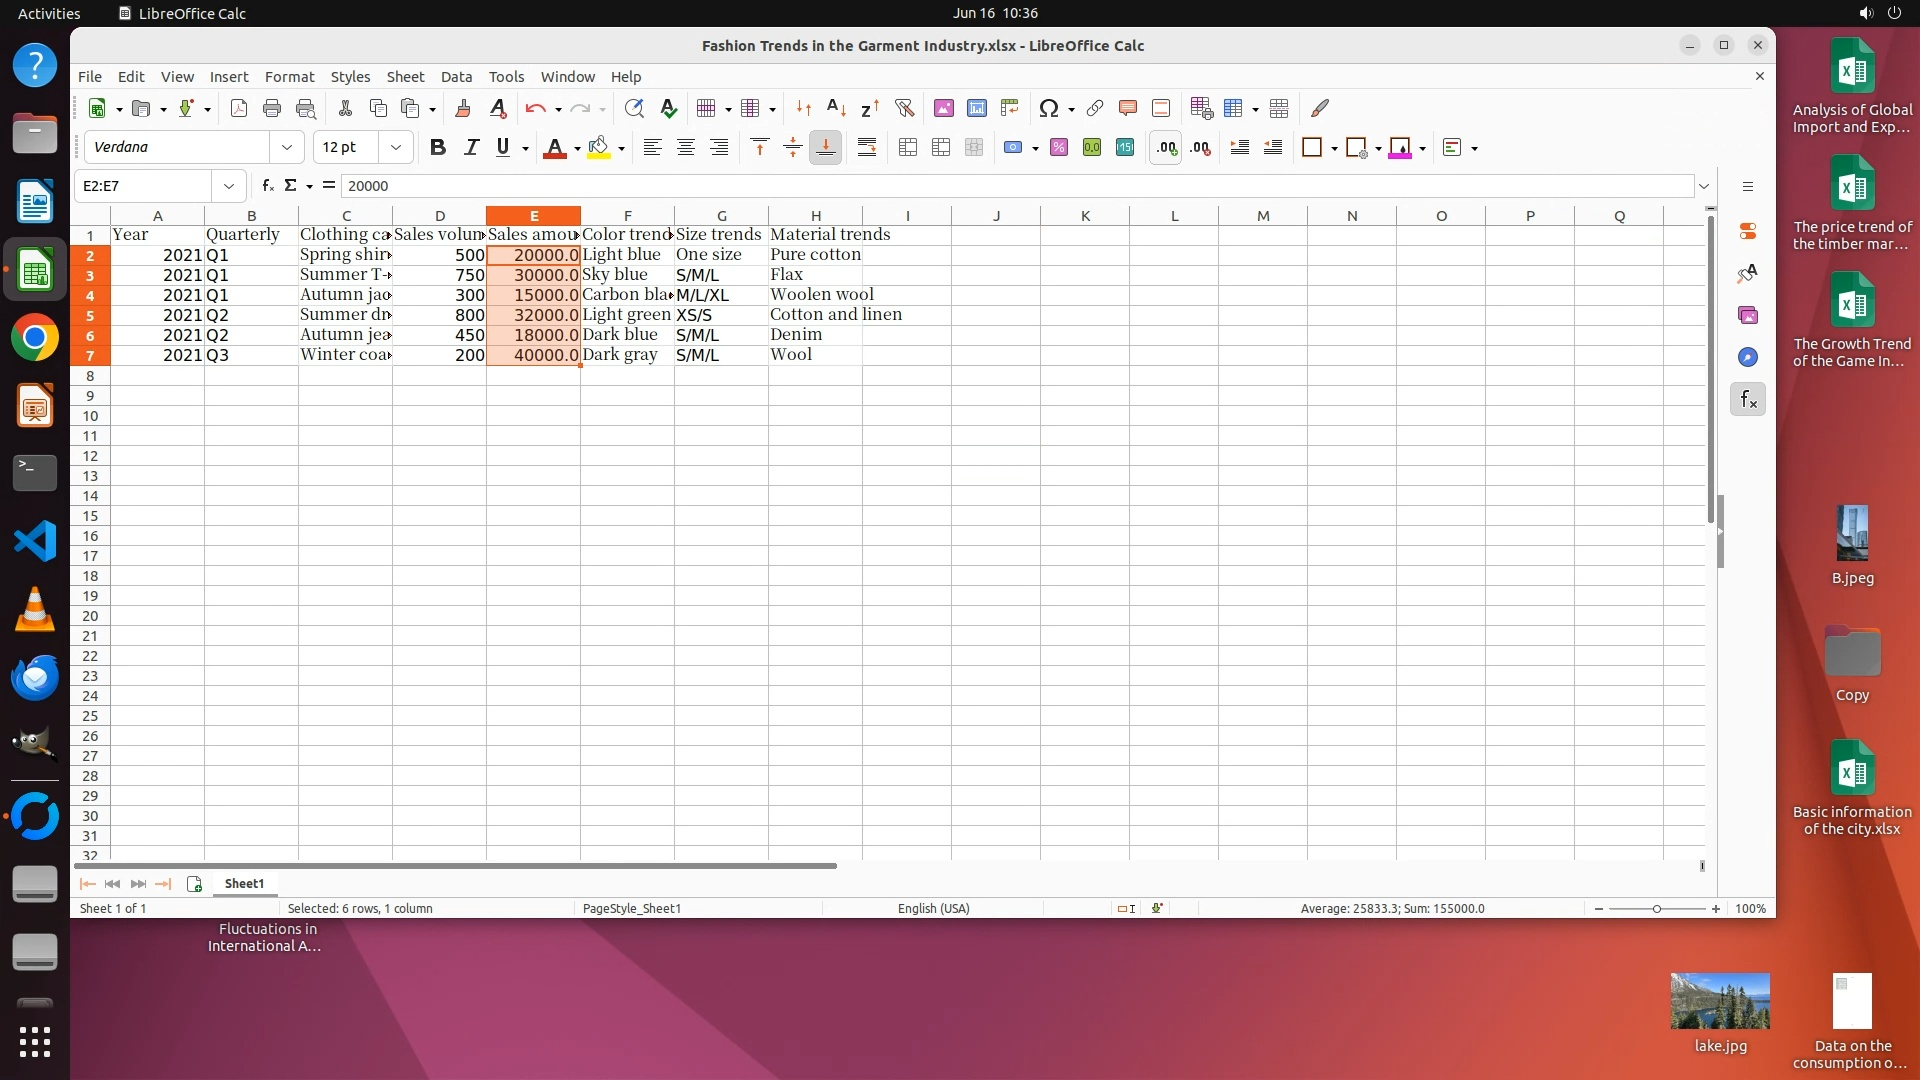The height and width of the screenshot is (1080, 1920).
Task: Click the Export as PDF icon
Action: pos(238,108)
